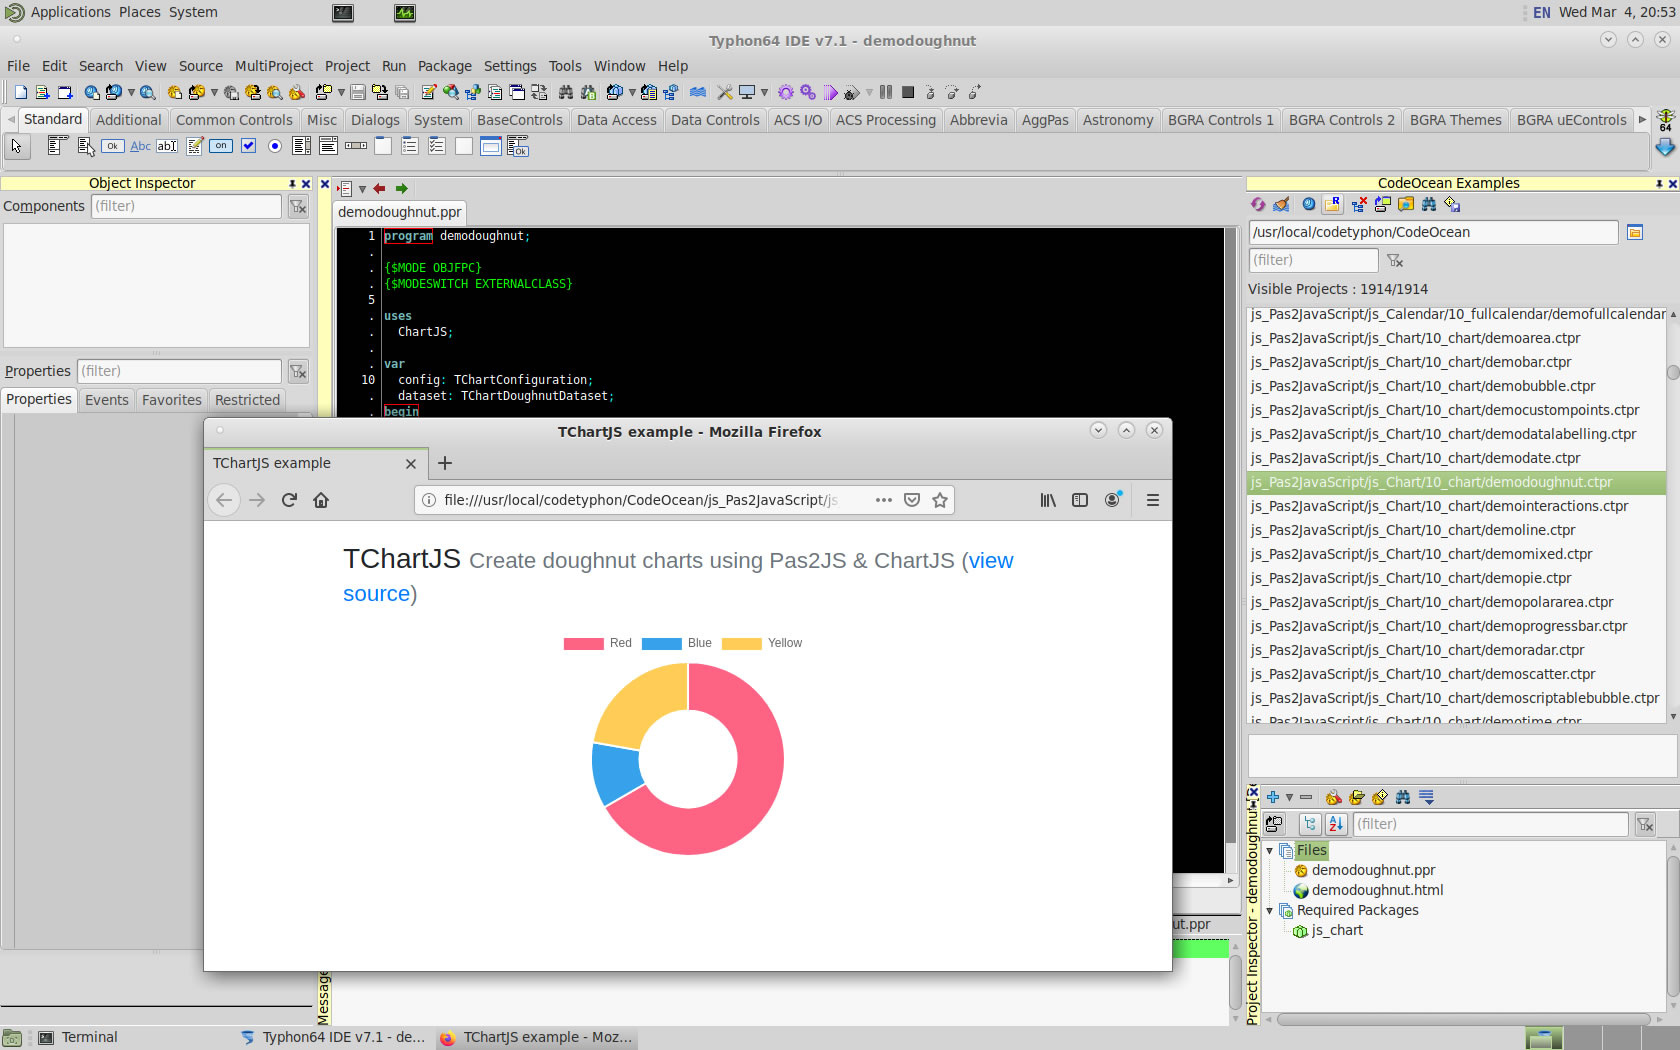1680x1050 pixels.
Task: Click the CodeOcean path input field
Action: [x=1432, y=232]
